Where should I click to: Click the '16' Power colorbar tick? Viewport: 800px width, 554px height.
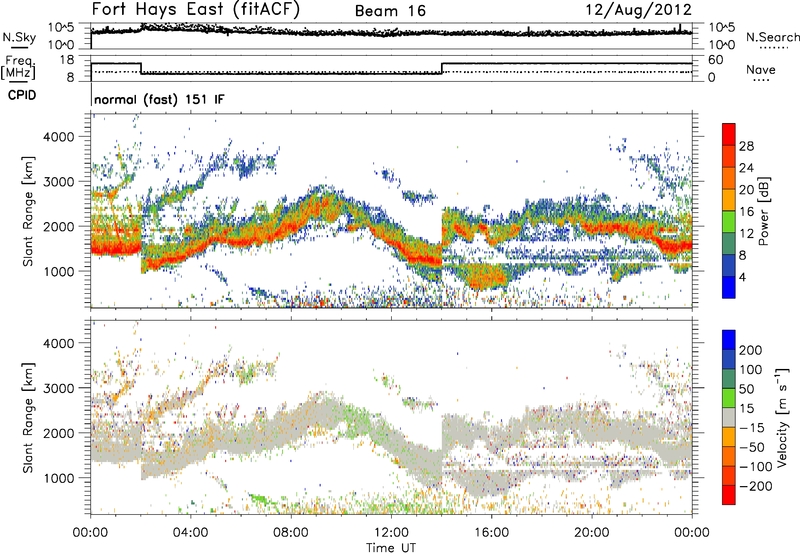coord(746,212)
